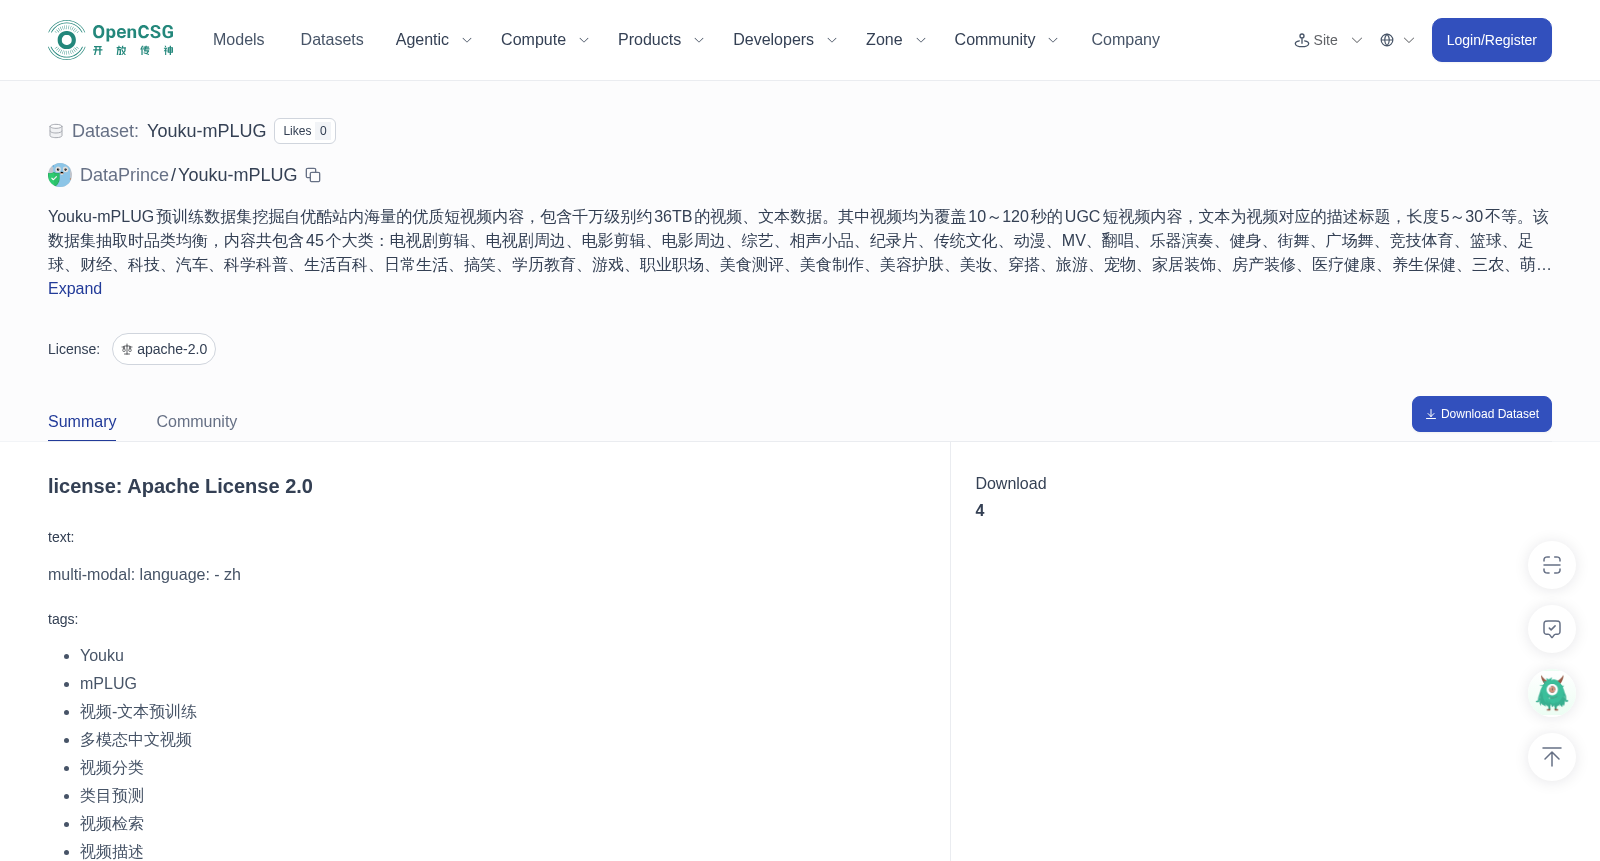Copy the DataPrince/Youku-mPLUG path
The image size is (1600, 861).
pos(313,175)
